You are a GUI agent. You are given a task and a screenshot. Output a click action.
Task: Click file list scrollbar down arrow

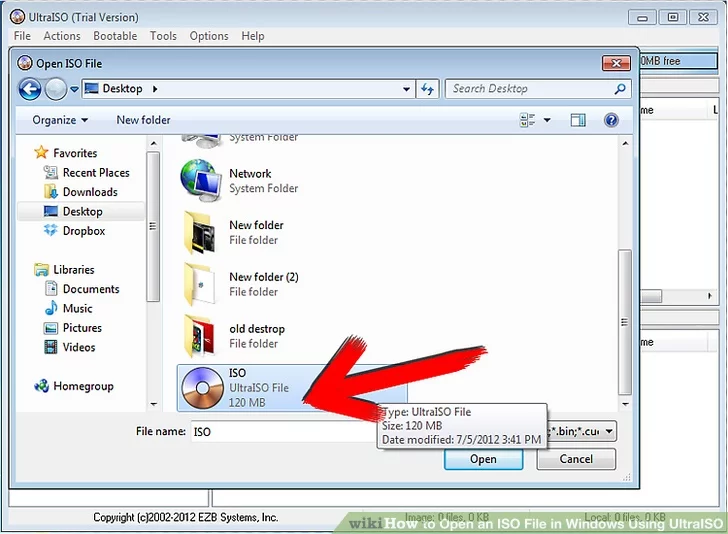625,404
